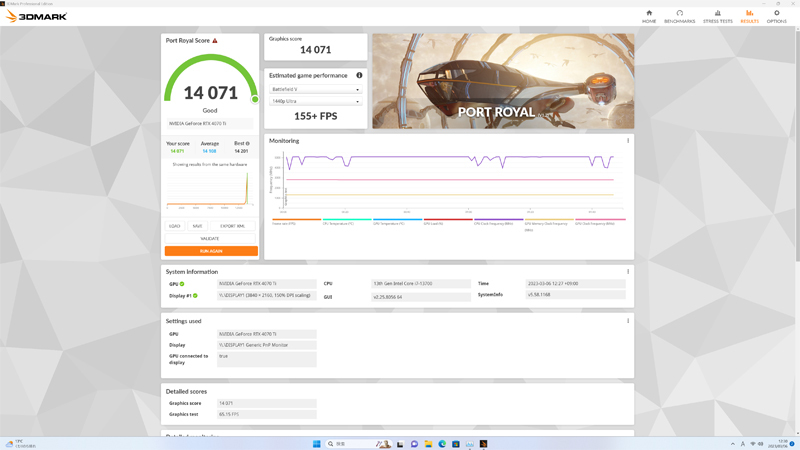
Task: Click the green GPU status check icon
Action: [182, 284]
